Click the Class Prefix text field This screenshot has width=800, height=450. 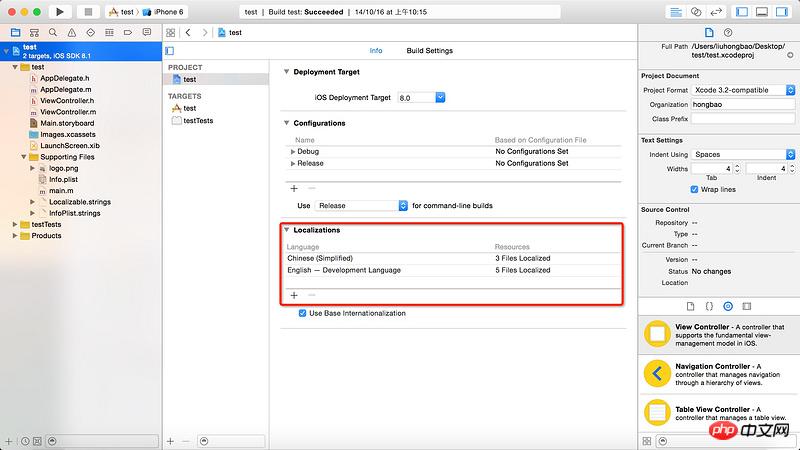[x=743, y=118]
